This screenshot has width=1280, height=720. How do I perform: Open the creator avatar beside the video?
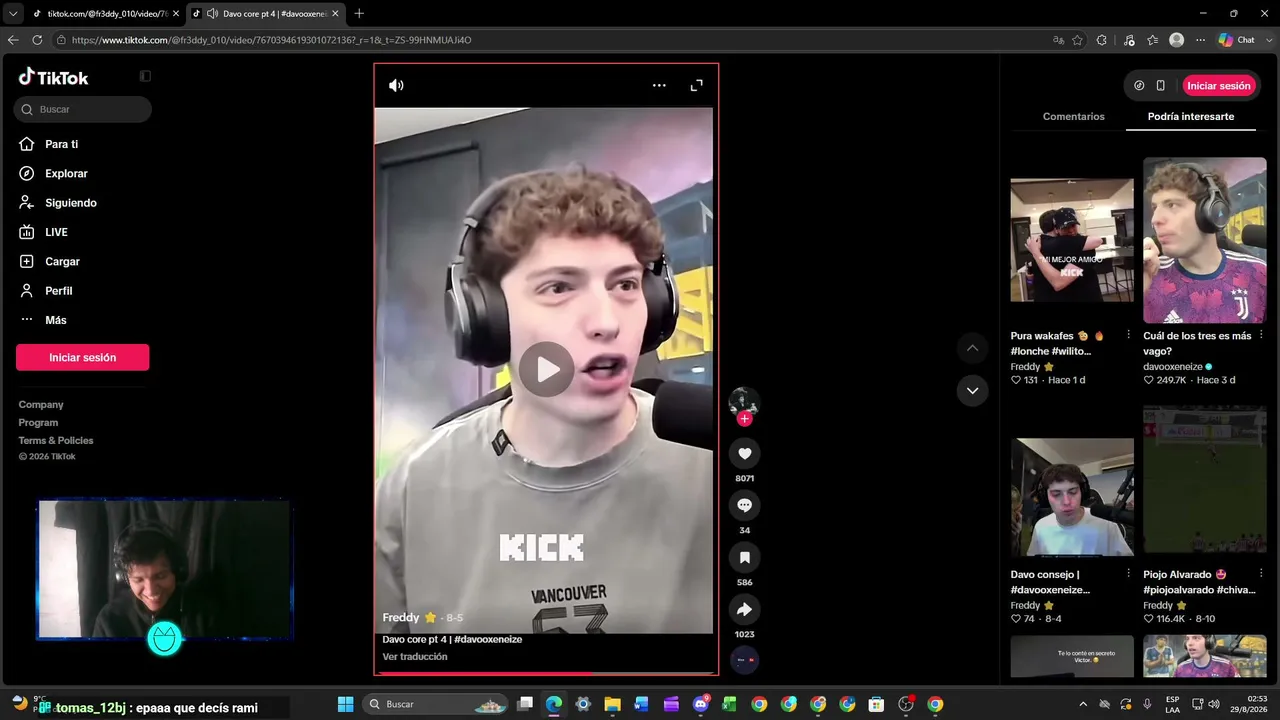pyautogui.click(x=744, y=401)
